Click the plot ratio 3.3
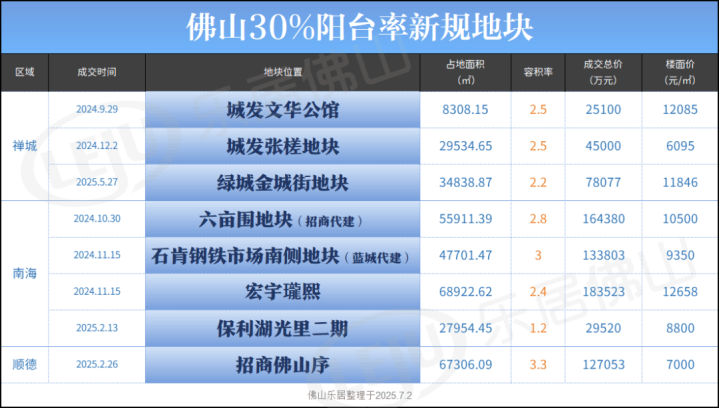The width and height of the screenshot is (719, 408). [x=538, y=364]
